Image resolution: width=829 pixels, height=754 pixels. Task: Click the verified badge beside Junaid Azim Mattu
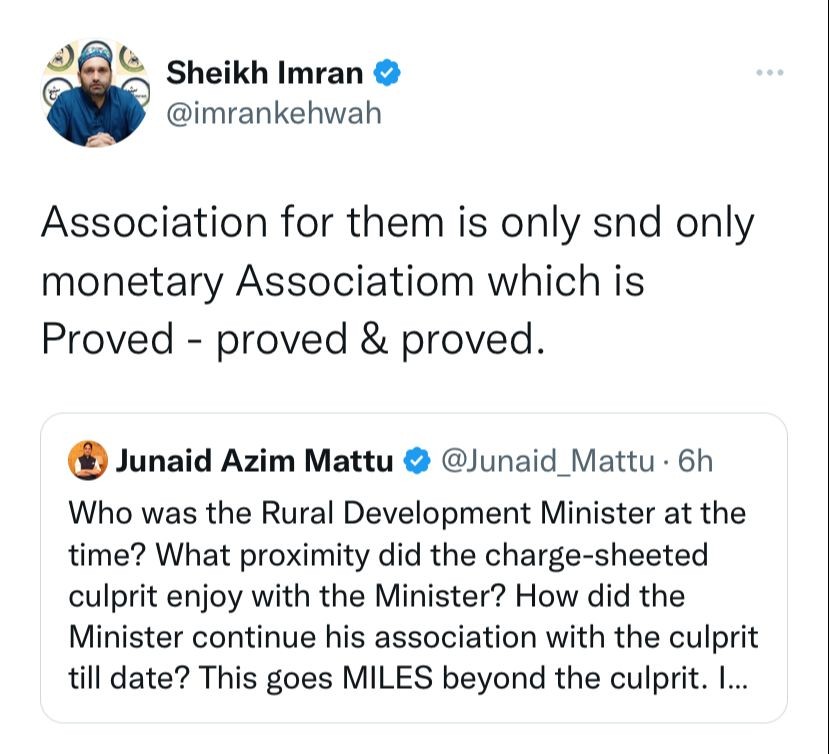coord(417,461)
